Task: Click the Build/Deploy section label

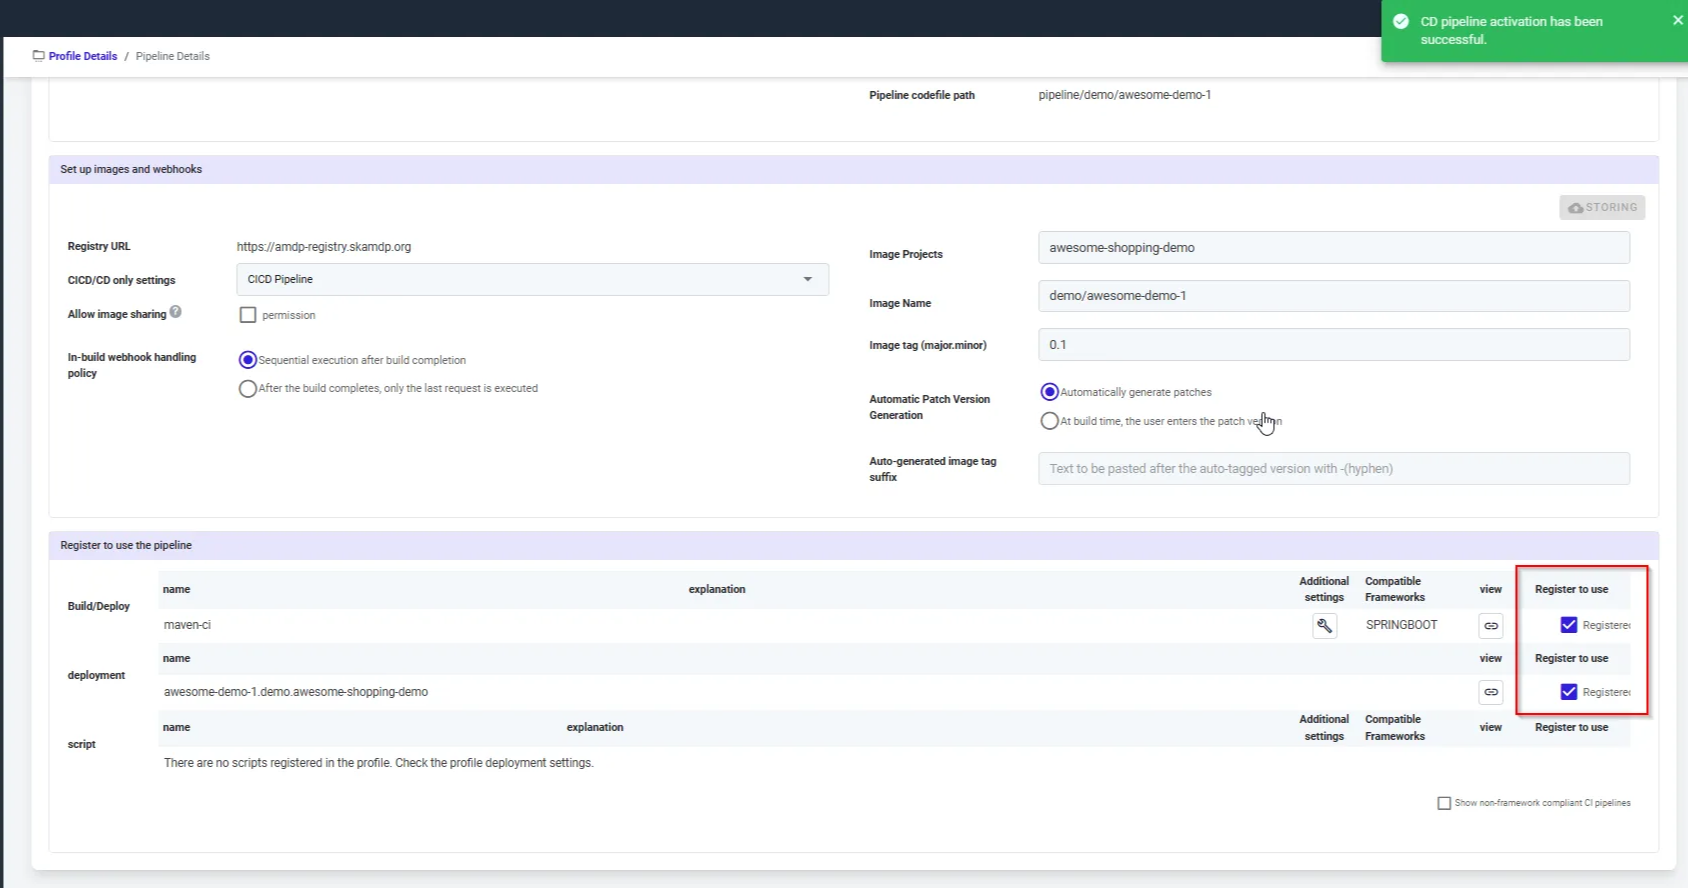Action: [x=99, y=606]
